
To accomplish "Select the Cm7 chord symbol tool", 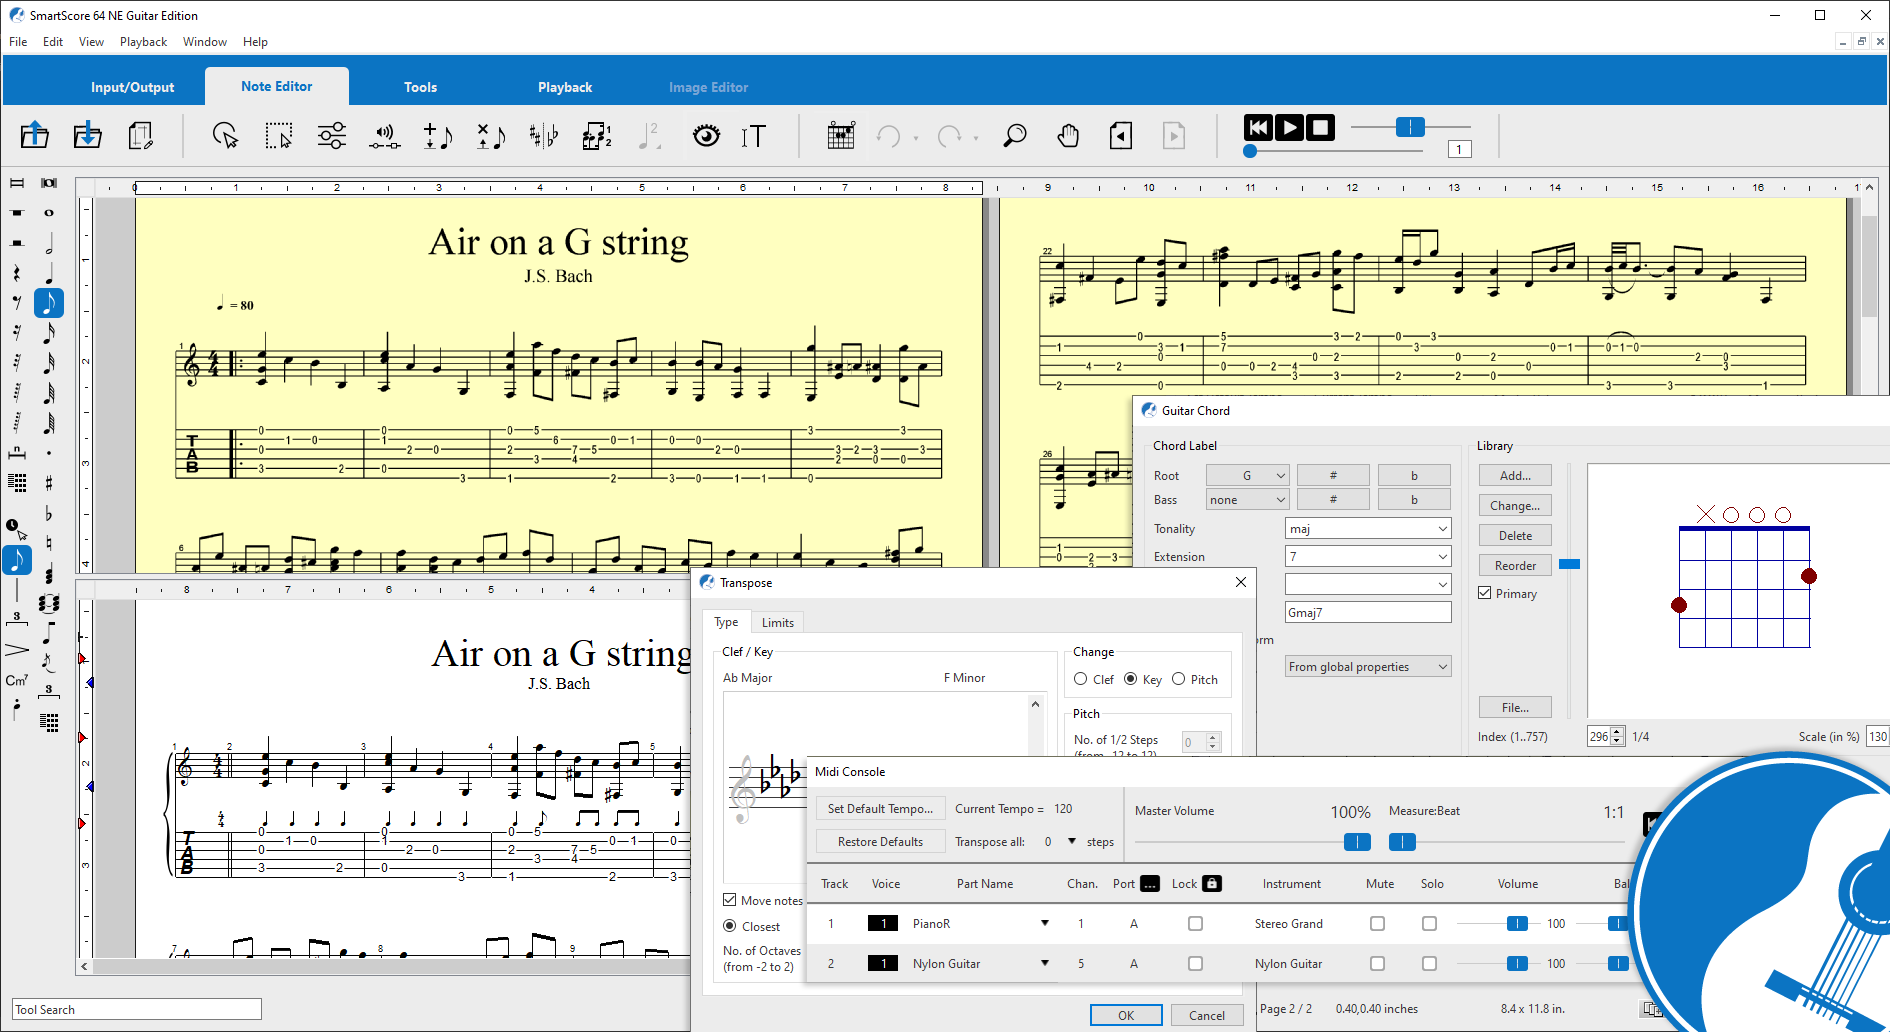I will point(16,680).
